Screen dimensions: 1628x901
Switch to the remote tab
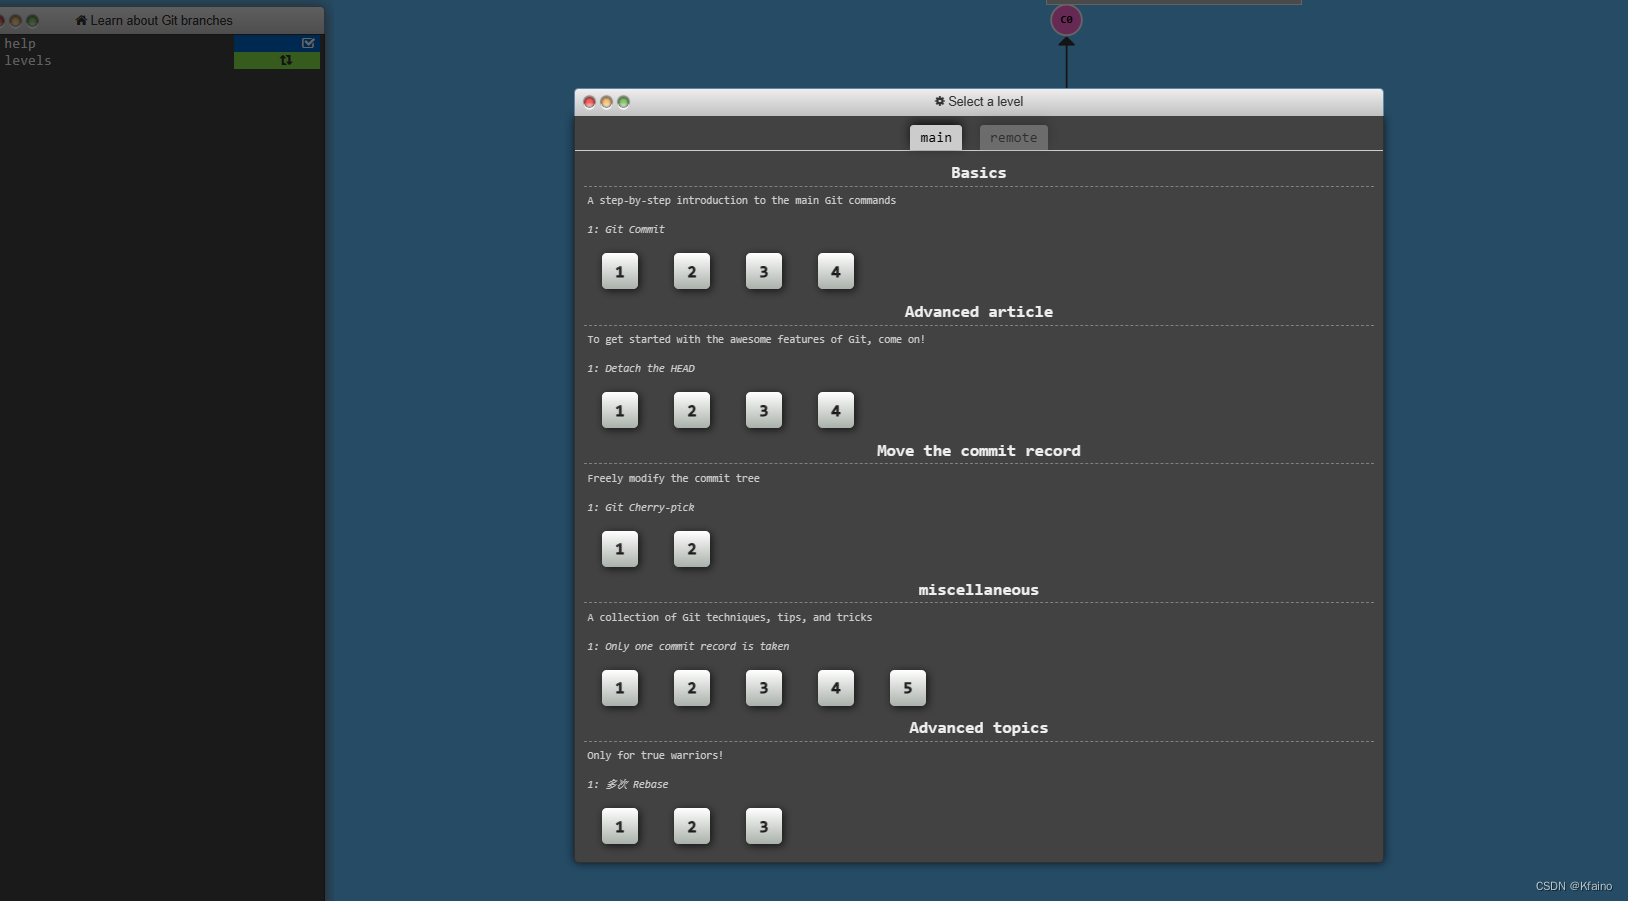coord(1014,138)
